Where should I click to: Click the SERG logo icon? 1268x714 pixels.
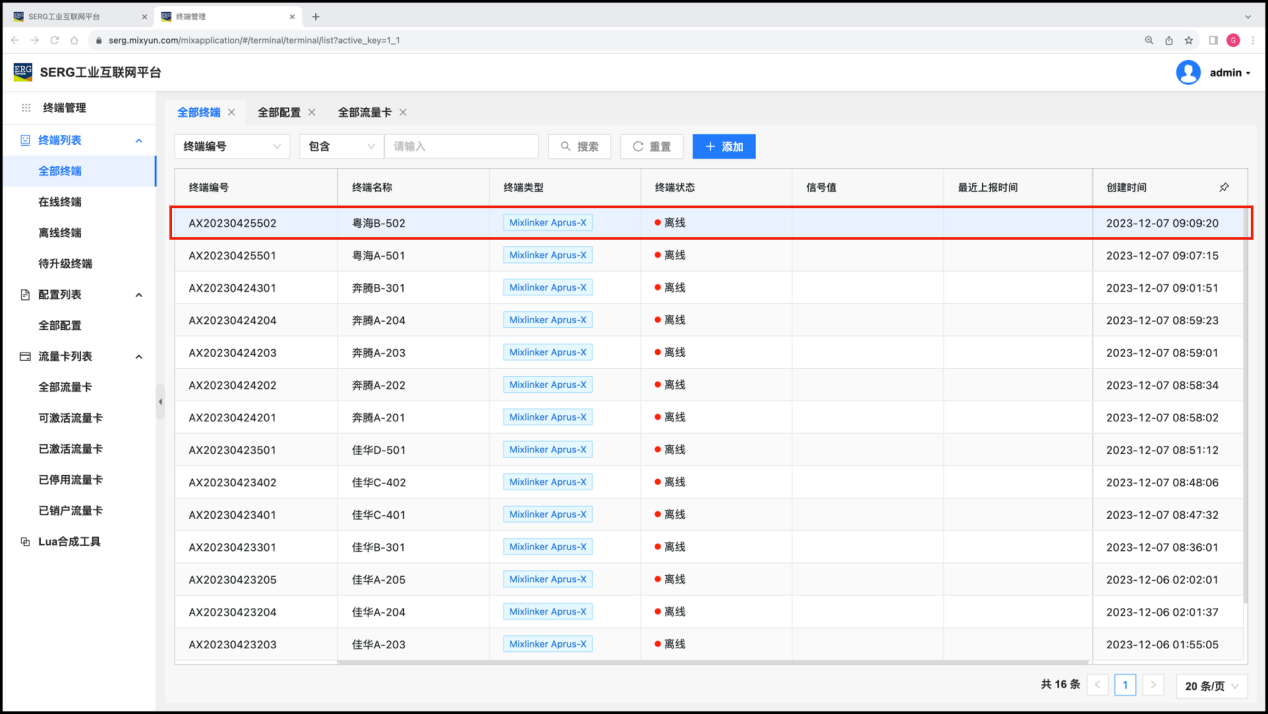(x=22, y=72)
